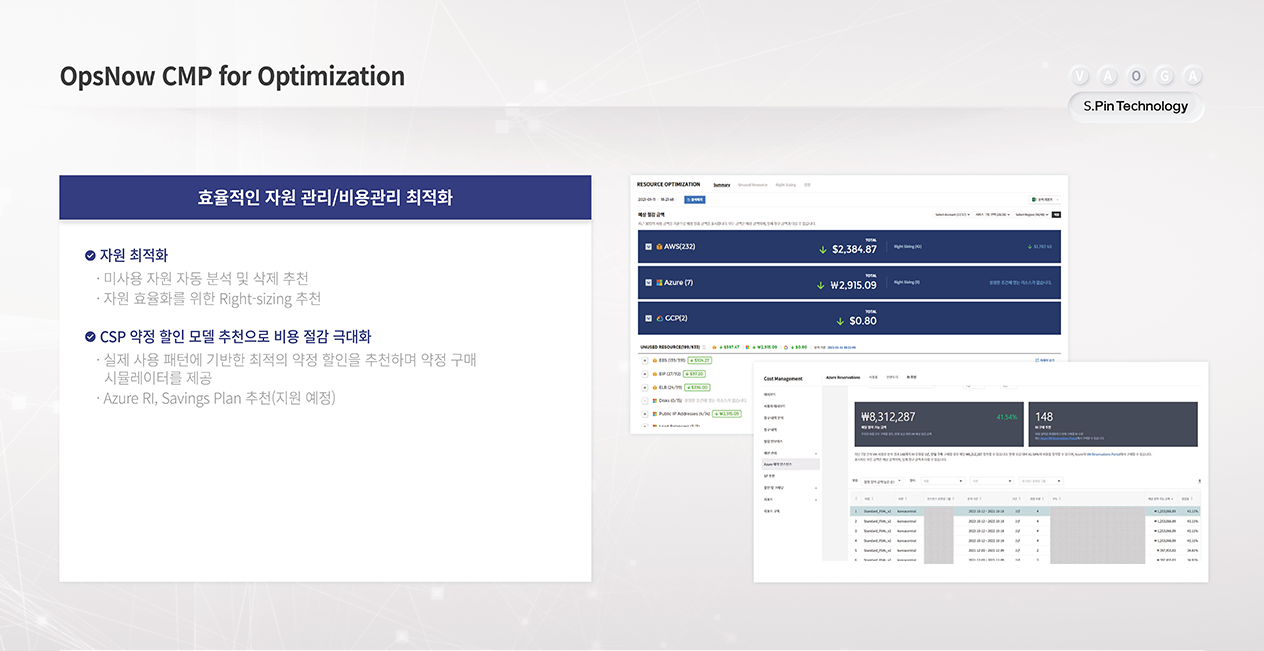This screenshot has width=1264, height=651.
Task: Open the sort order dropdown above reservations table
Action: pyautogui.click(x=882, y=481)
